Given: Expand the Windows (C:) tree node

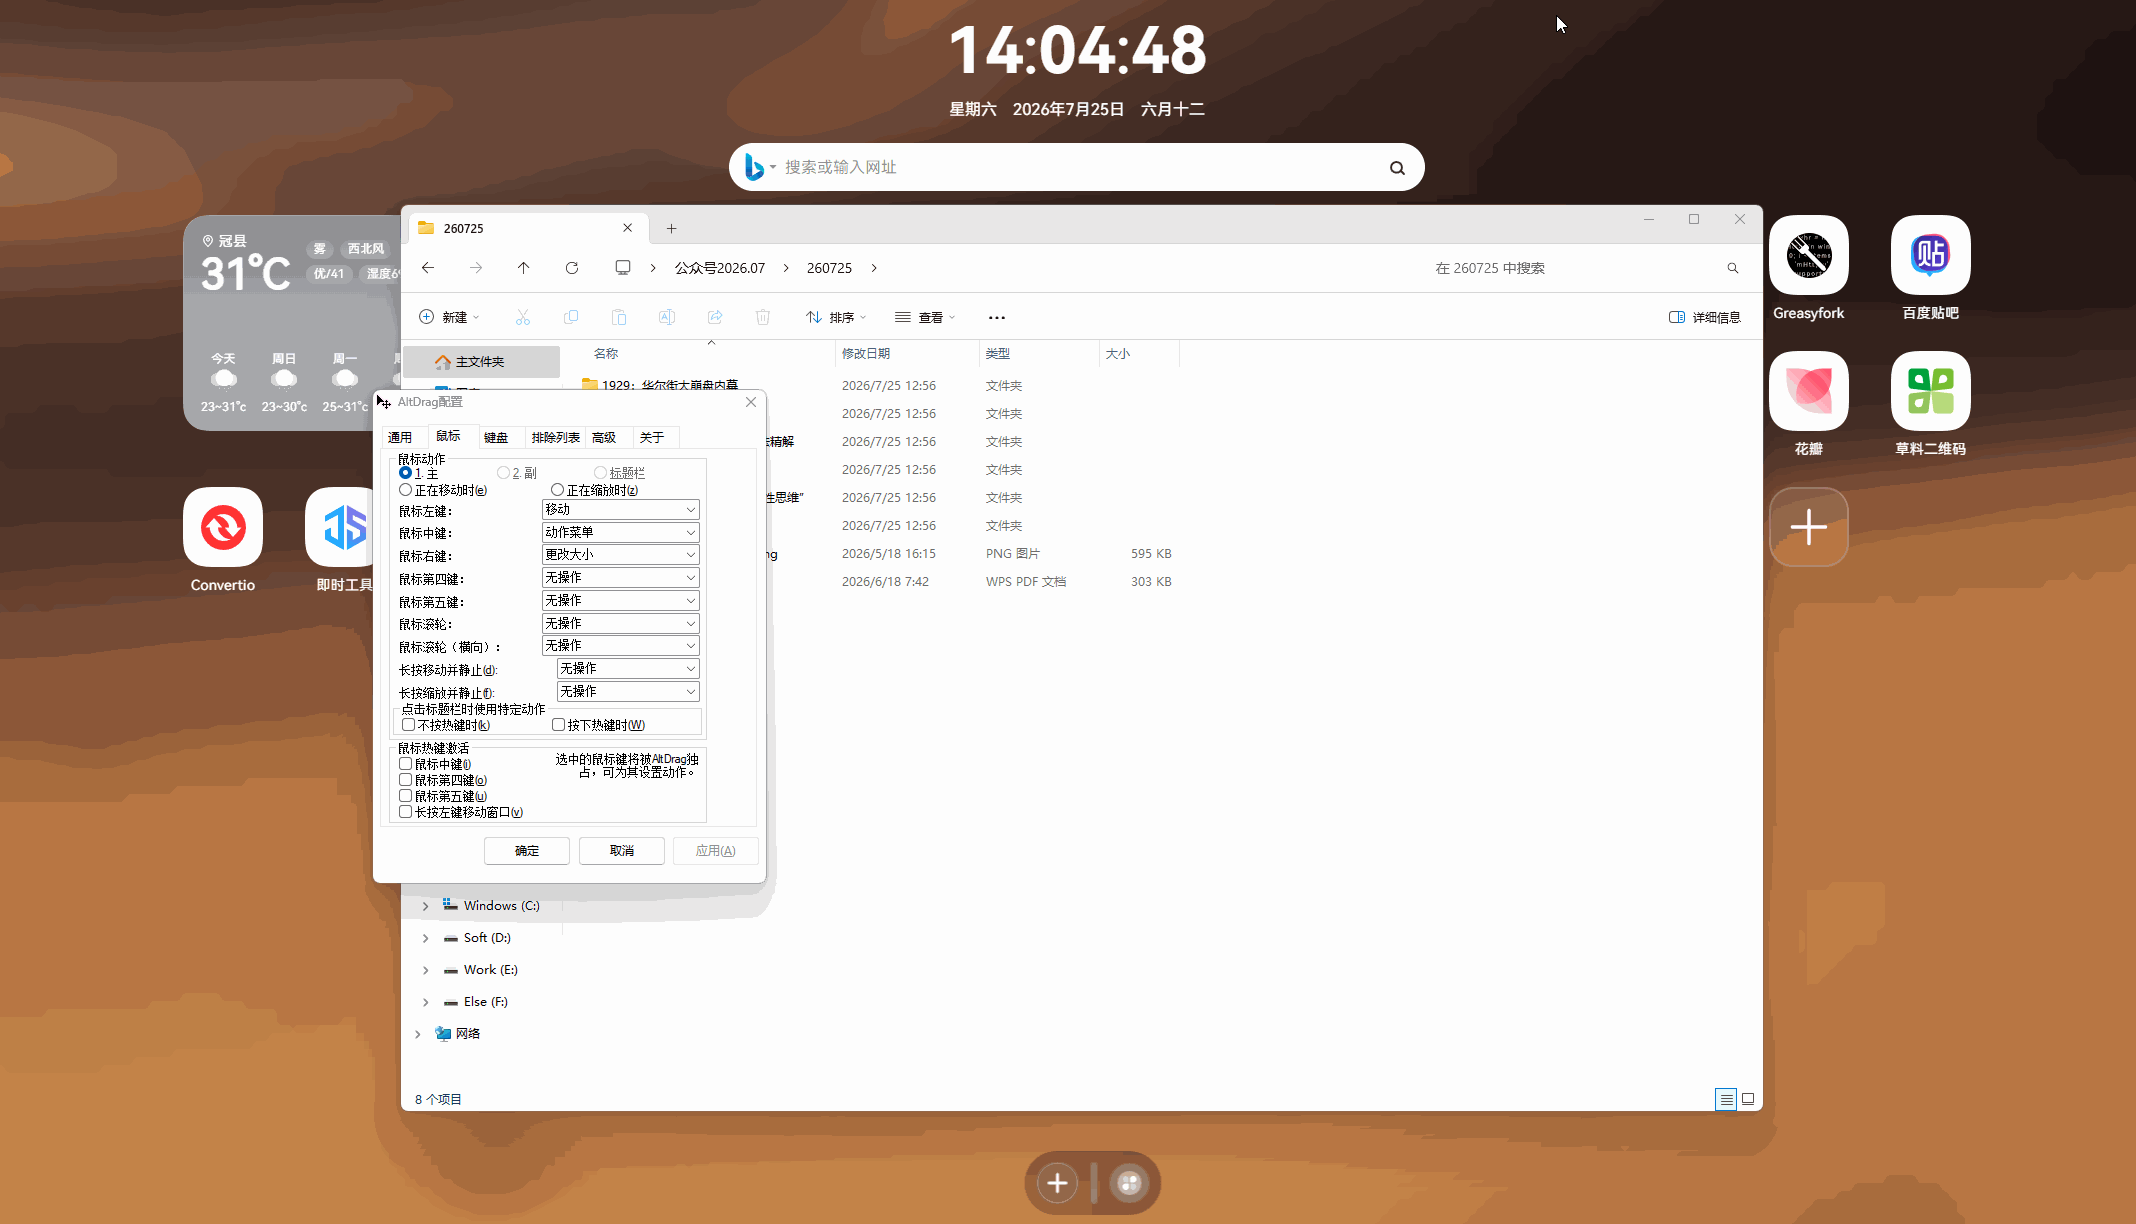Looking at the screenshot, I should 425,906.
